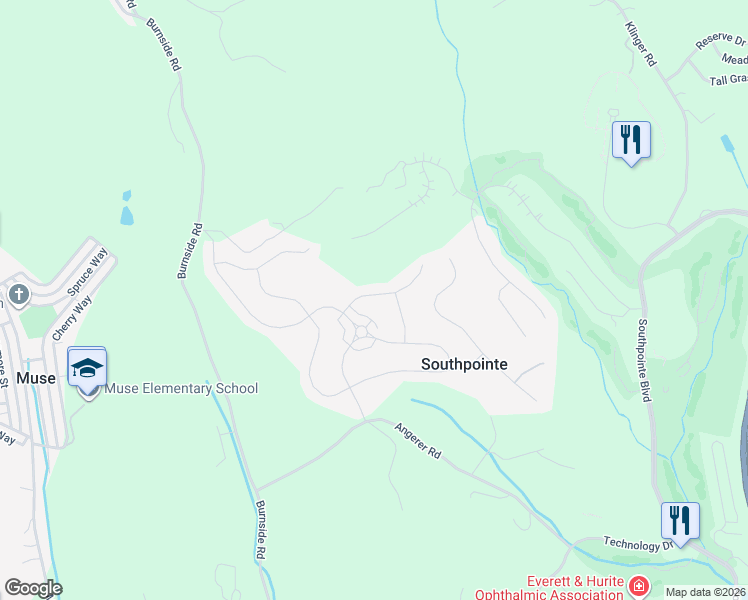Select the Muse Elementary School graduation cap icon
Screen dimensions: 748x600
coord(87,369)
